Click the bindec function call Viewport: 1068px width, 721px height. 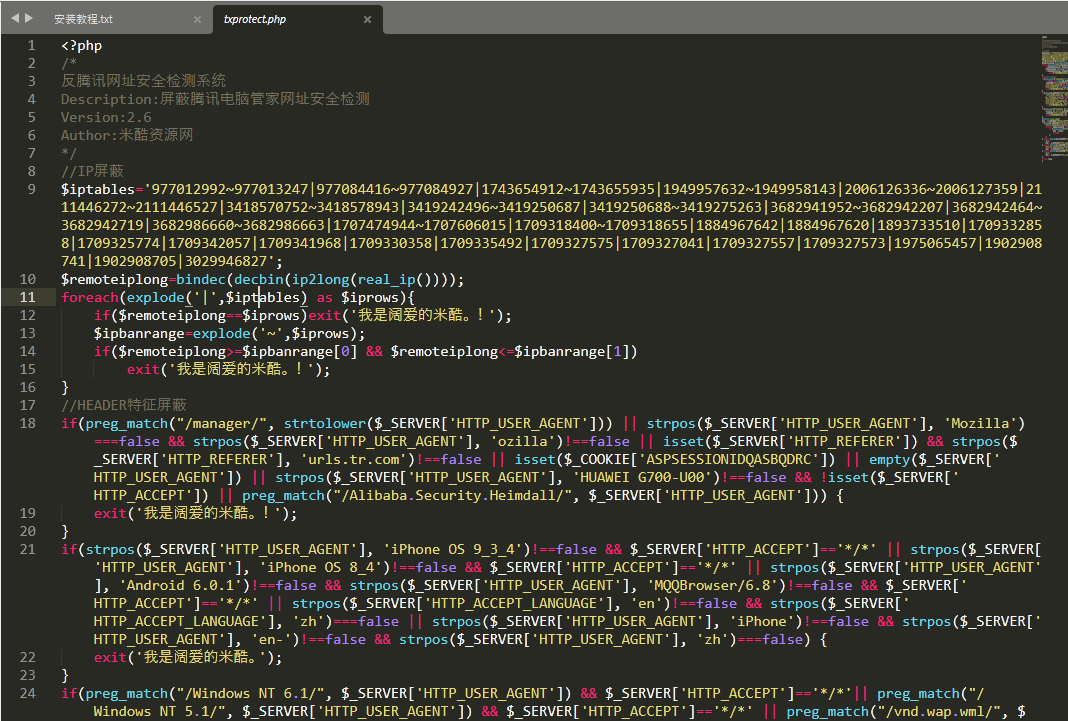pyautogui.click(x=201, y=279)
